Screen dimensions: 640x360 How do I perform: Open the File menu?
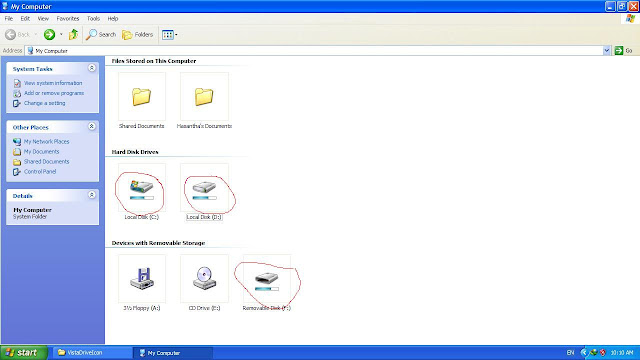[9, 19]
